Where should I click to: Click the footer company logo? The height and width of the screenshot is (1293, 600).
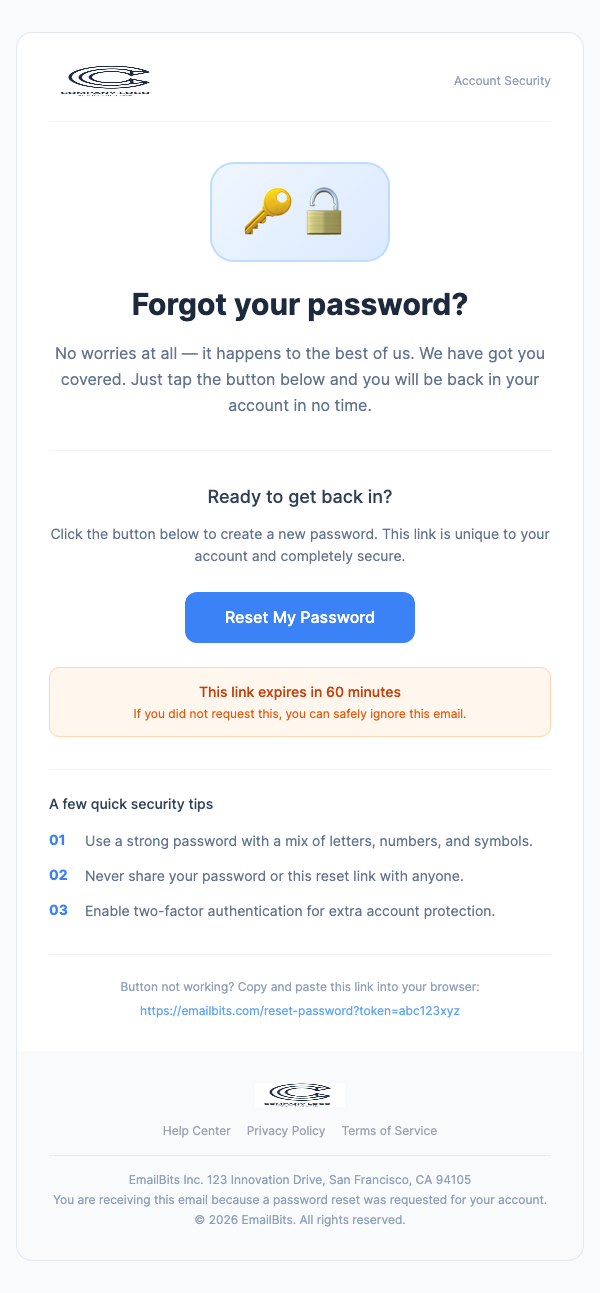[299, 1093]
